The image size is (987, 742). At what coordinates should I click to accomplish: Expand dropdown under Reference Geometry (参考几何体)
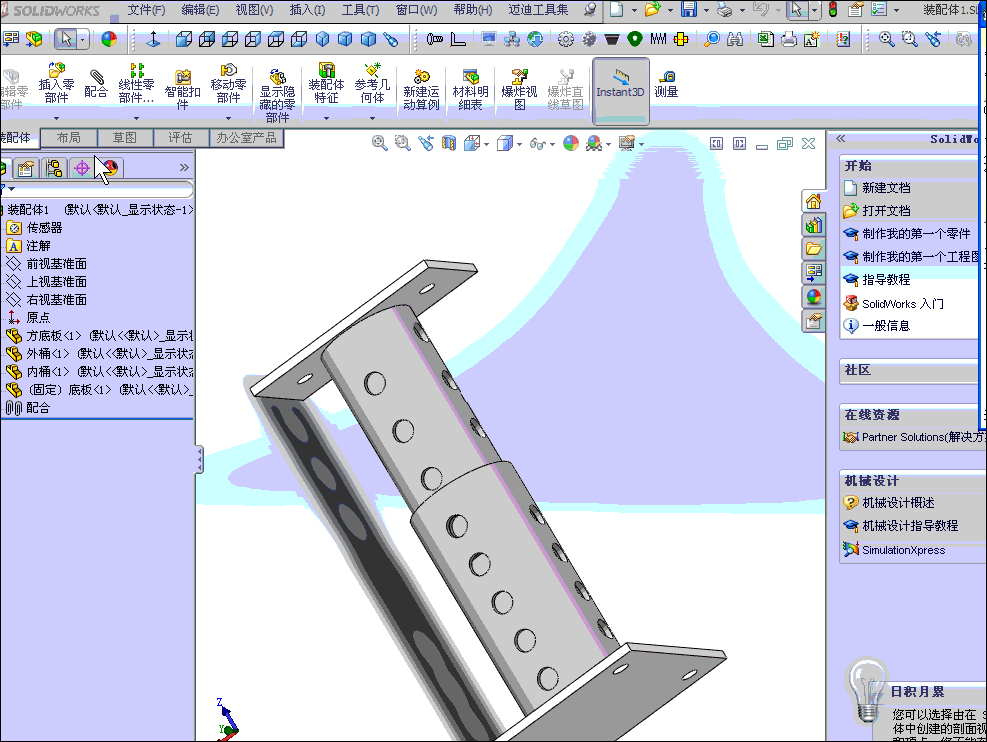pos(372,118)
